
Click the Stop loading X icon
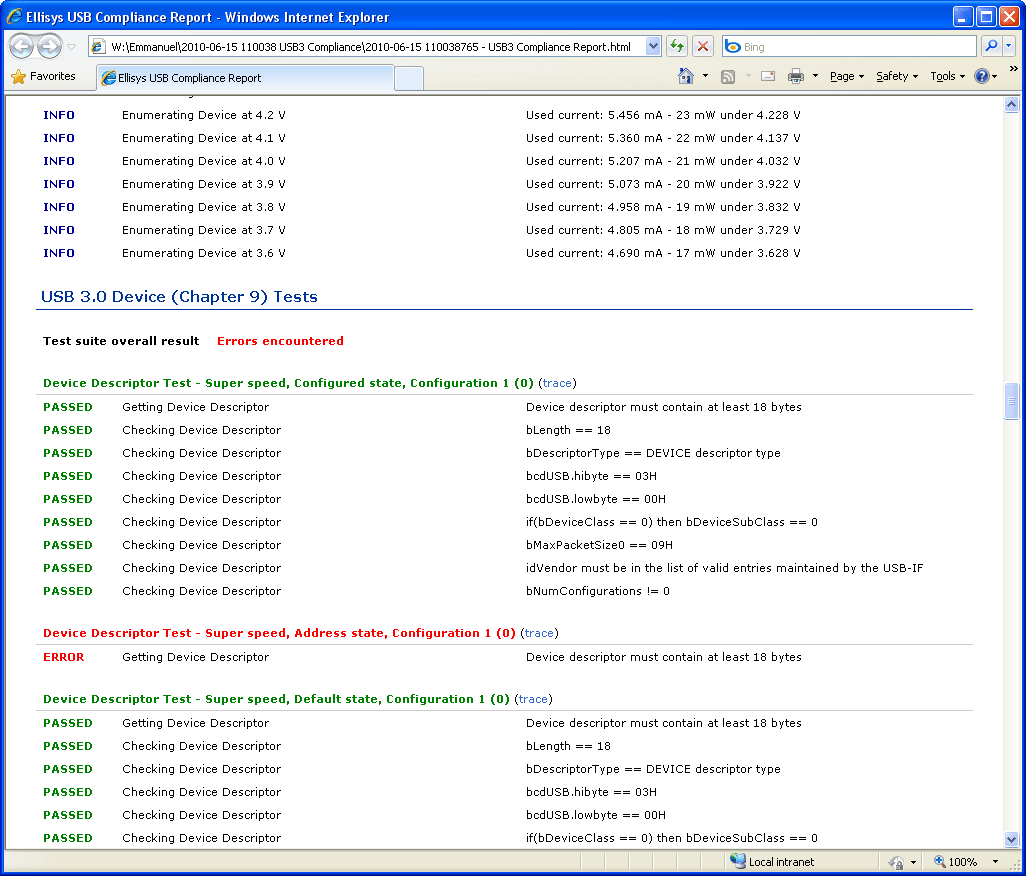[x=703, y=47]
